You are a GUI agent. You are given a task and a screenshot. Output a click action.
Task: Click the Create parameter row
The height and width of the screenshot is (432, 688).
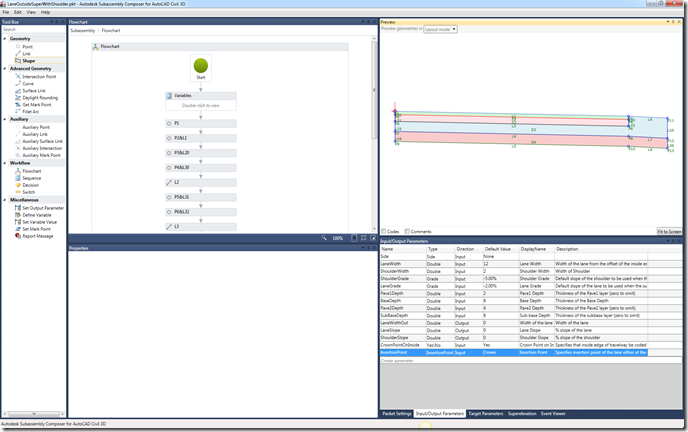click(x=402, y=360)
